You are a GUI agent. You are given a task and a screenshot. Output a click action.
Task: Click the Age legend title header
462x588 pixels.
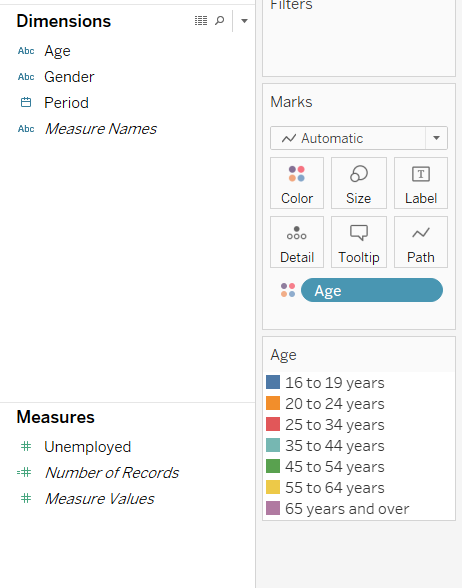coord(284,355)
